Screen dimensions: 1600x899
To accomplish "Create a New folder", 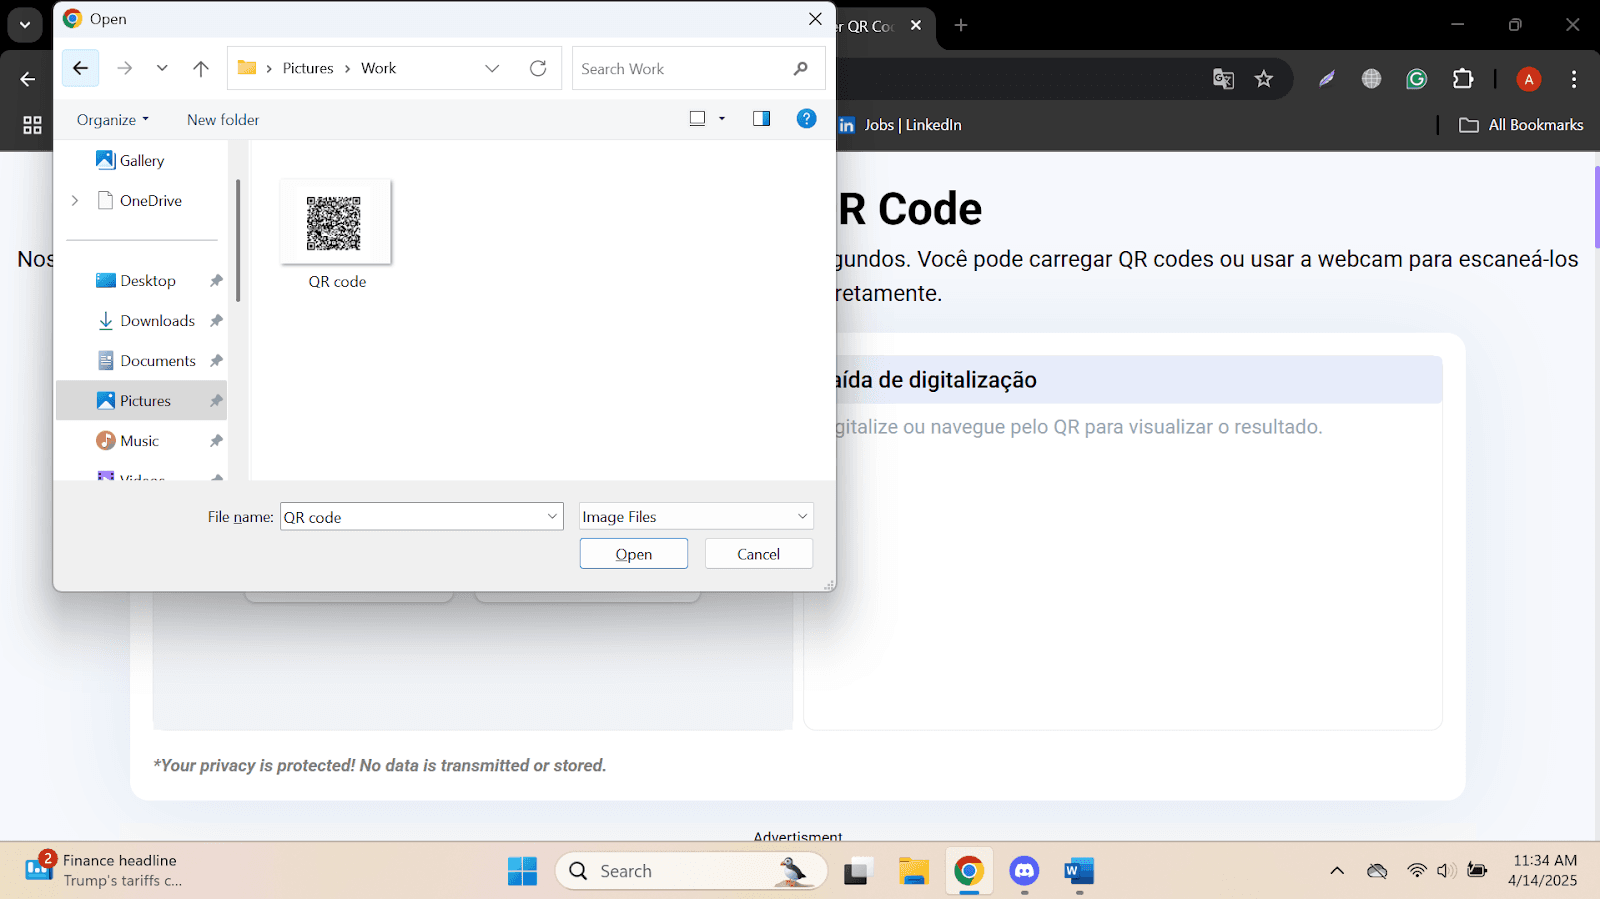I will pos(223,120).
